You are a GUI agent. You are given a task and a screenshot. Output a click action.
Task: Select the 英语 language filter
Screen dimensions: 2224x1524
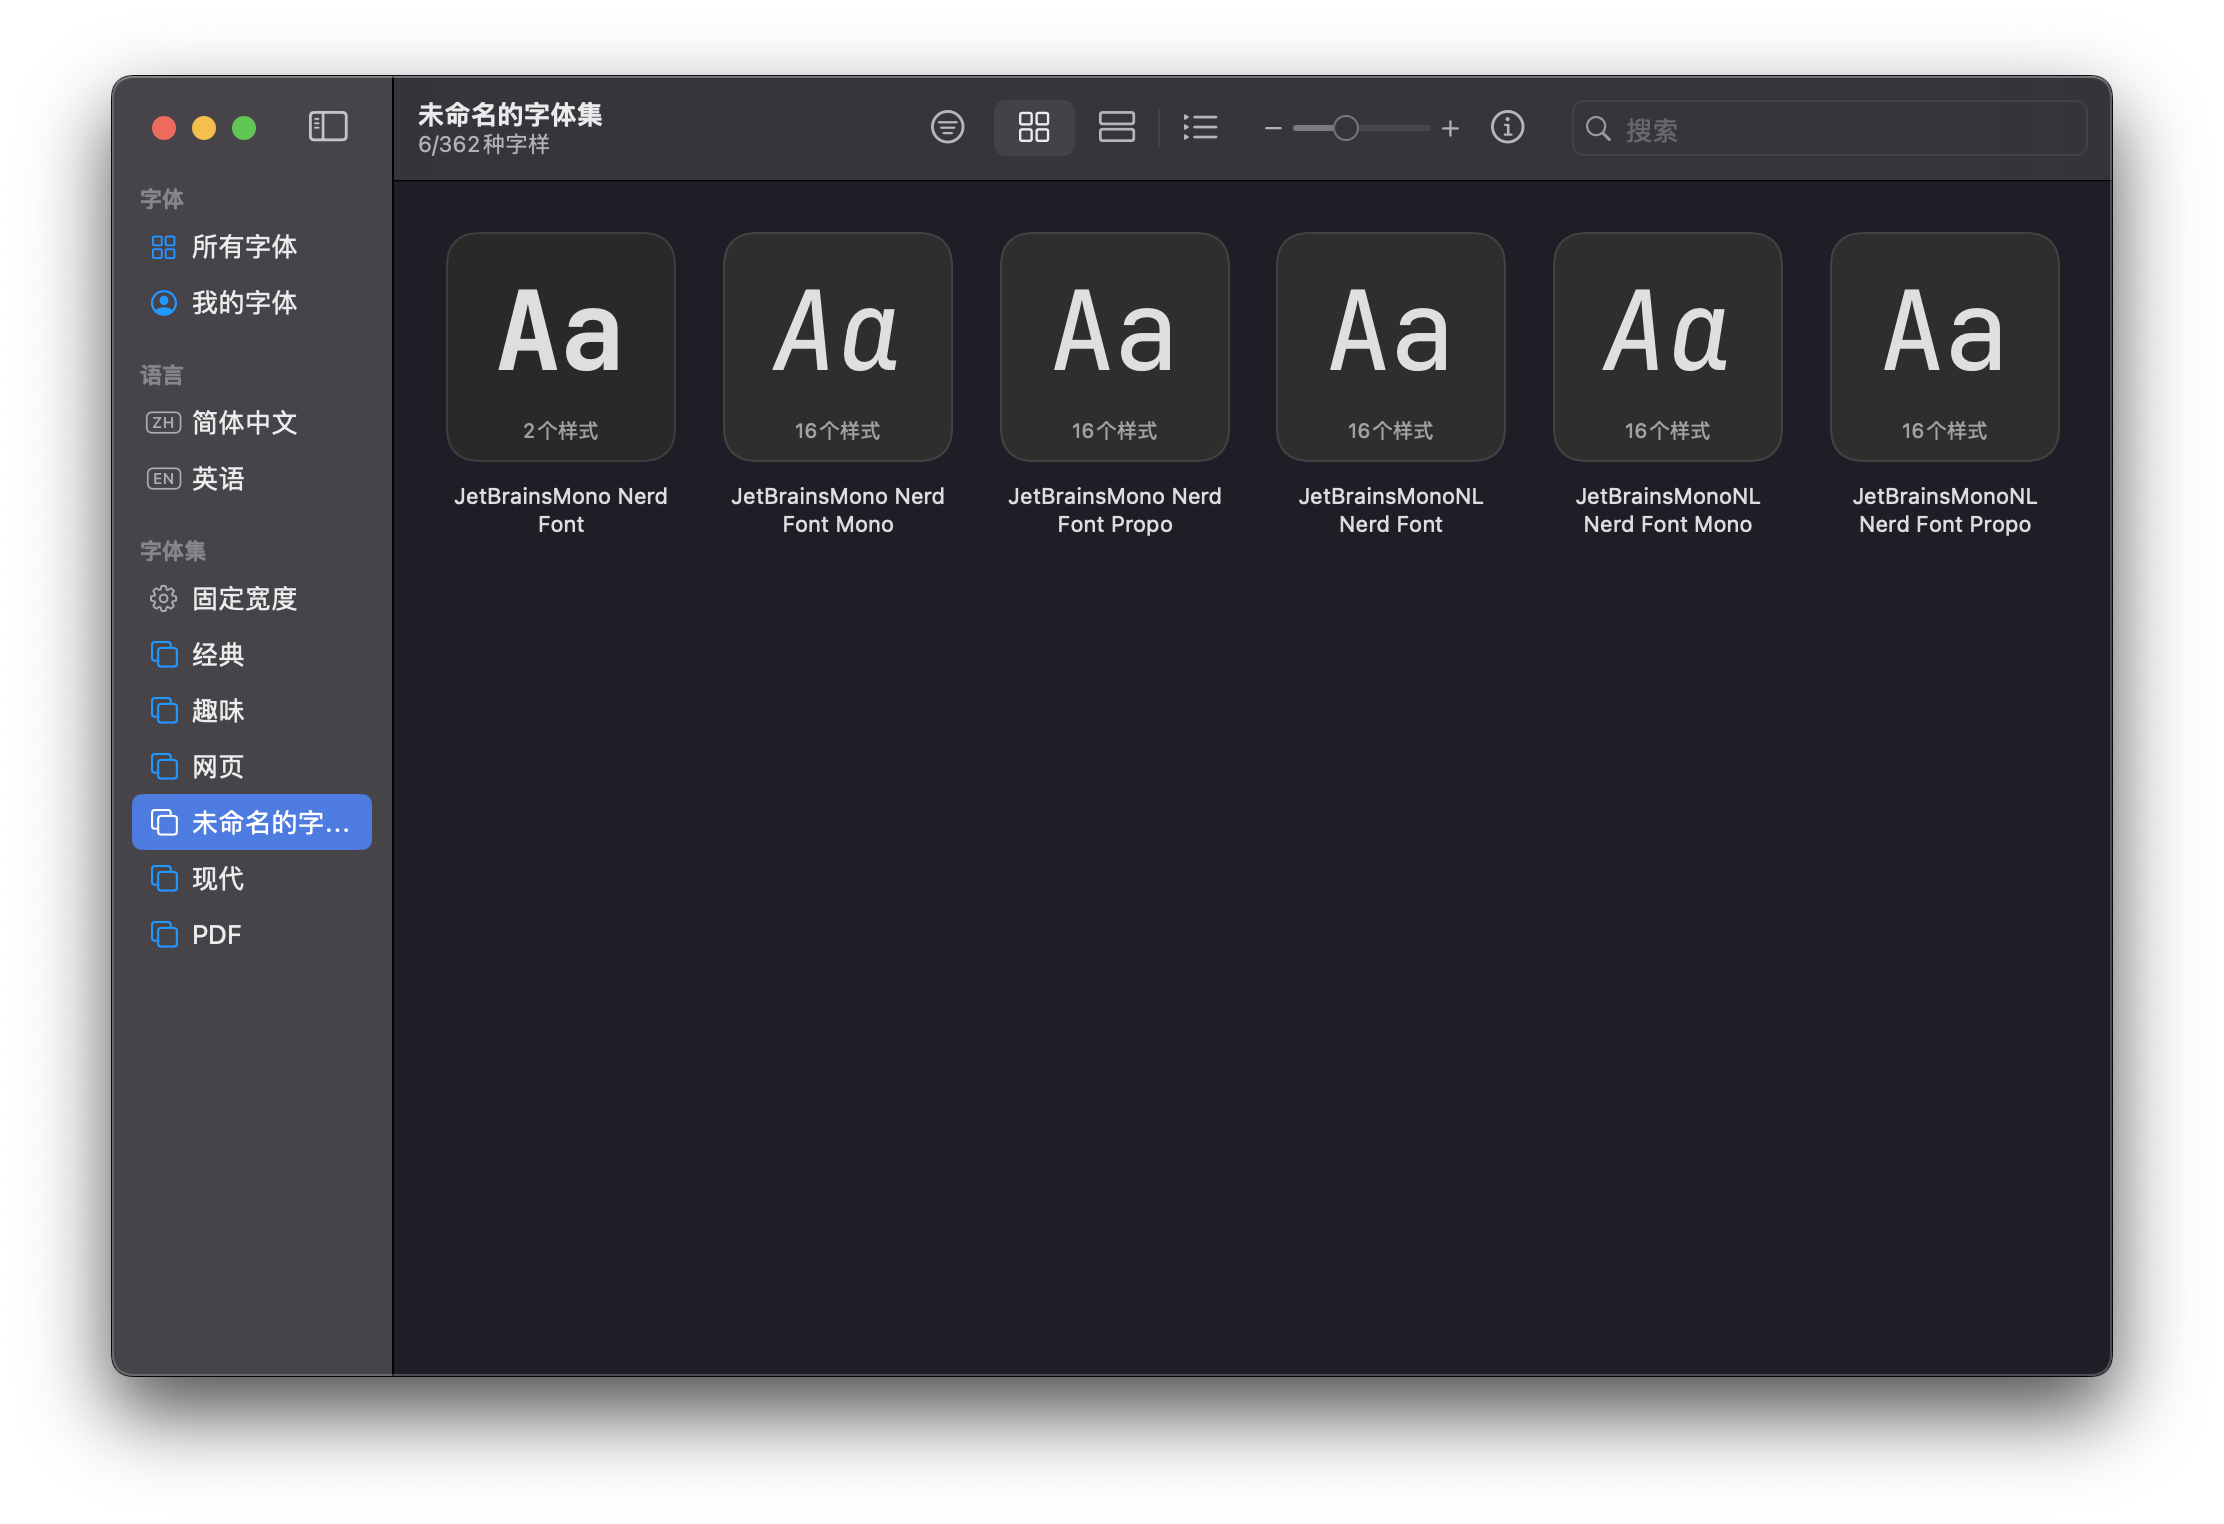click(x=218, y=479)
